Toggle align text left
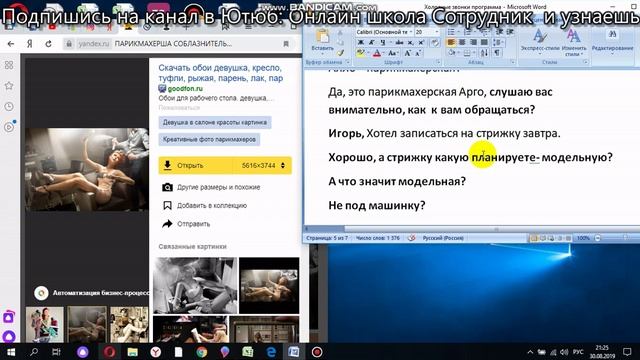The height and width of the screenshot is (360, 640). point(451,42)
